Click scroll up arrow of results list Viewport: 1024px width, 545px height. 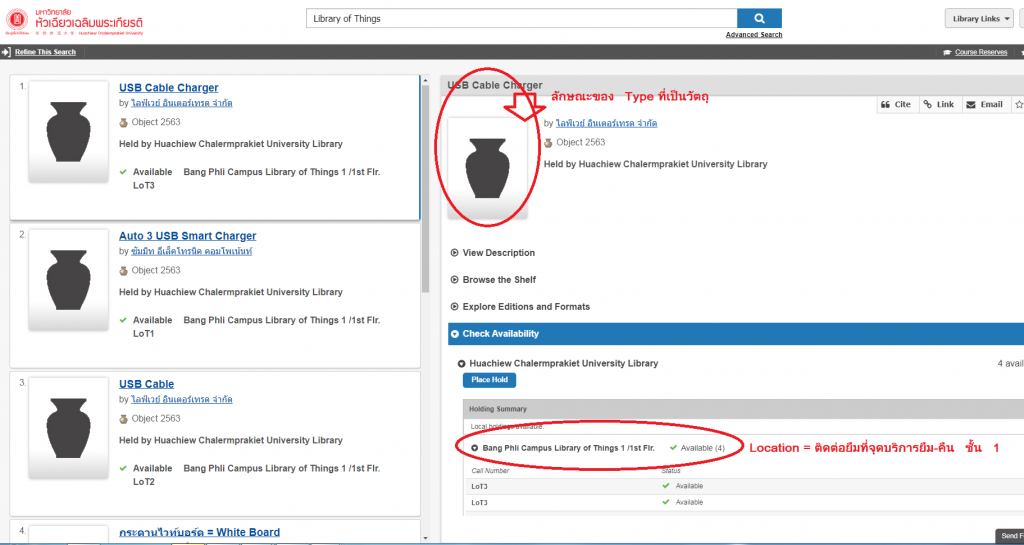tap(425, 81)
